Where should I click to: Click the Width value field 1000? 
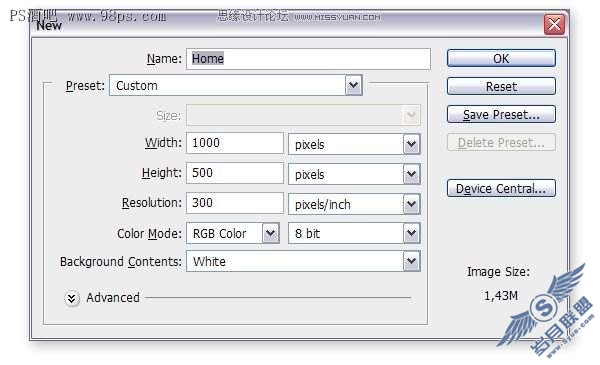(x=235, y=143)
